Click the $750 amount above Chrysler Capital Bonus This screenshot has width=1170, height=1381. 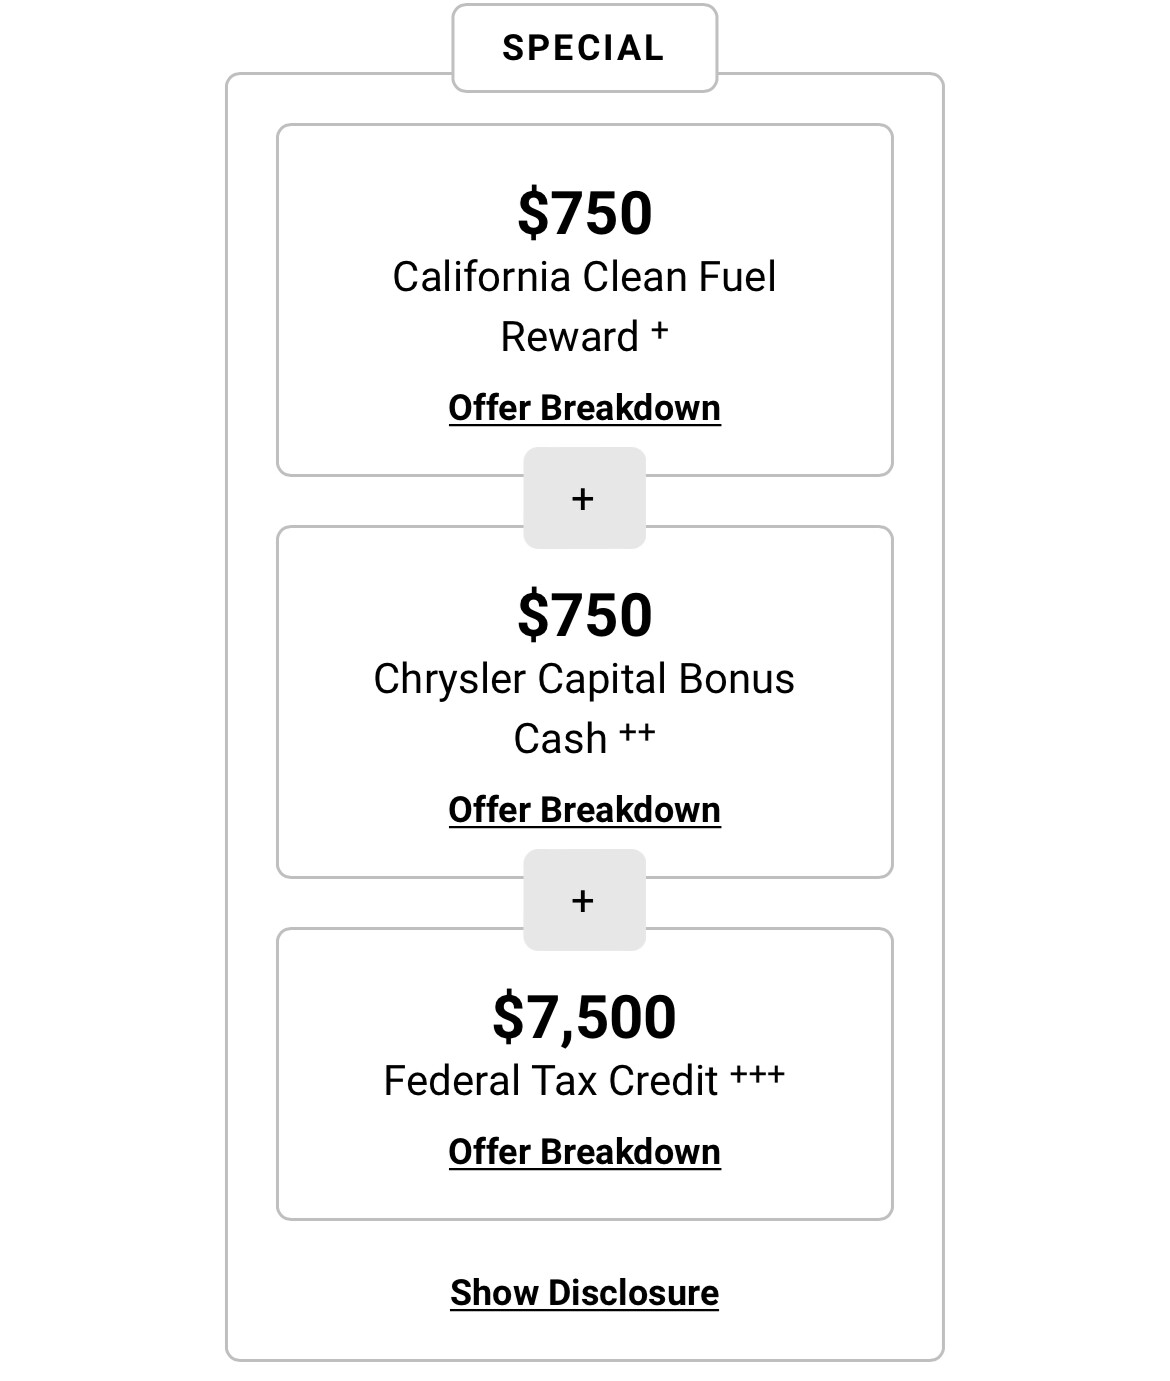584,614
